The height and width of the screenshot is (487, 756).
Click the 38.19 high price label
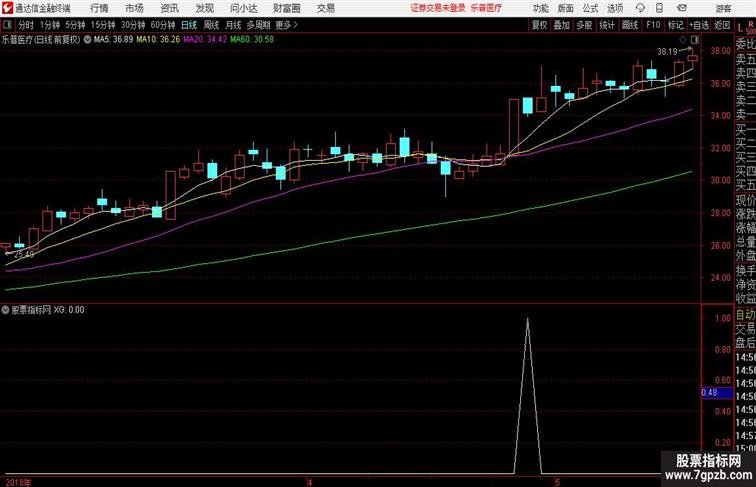click(667, 52)
